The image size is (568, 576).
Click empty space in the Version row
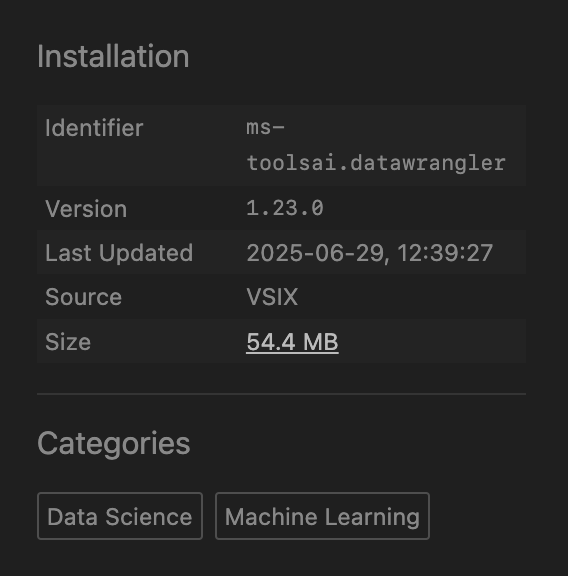(423, 208)
